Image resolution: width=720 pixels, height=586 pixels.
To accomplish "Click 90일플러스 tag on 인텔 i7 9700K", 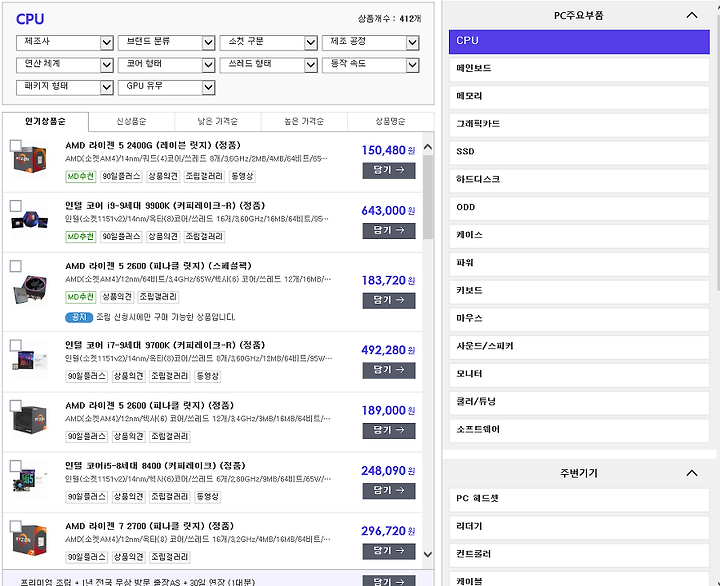I will point(87,376).
